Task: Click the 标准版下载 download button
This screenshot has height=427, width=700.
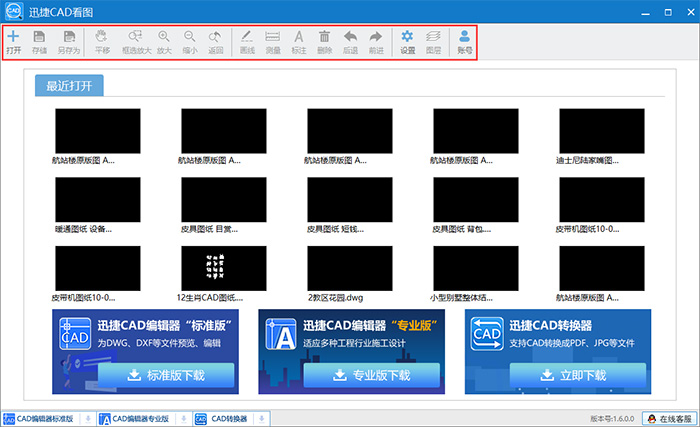Action: (166, 375)
